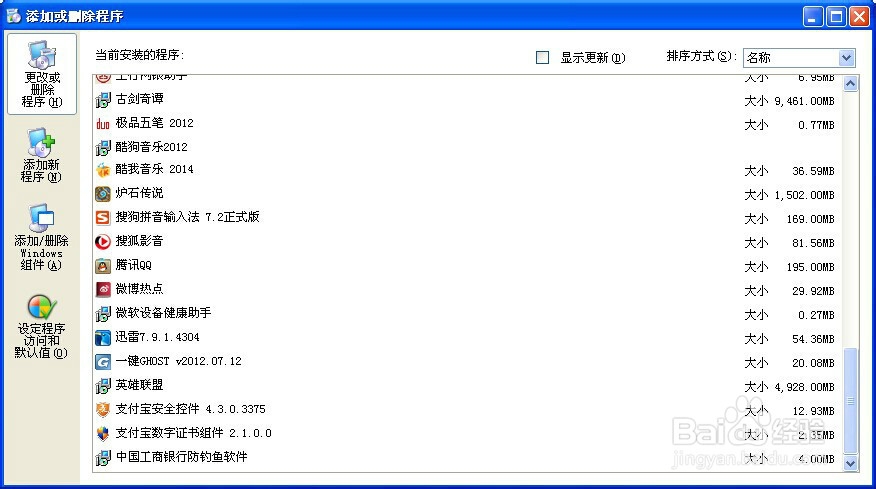
Task: Select the 搜狐影音 entry text
Action: [x=139, y=241]
